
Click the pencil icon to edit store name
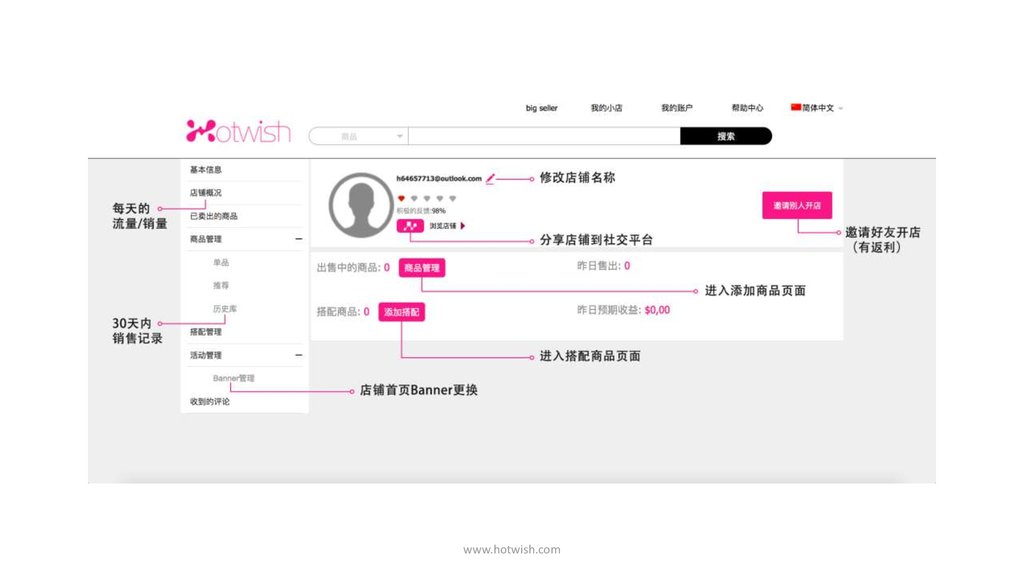coord(490,179)
